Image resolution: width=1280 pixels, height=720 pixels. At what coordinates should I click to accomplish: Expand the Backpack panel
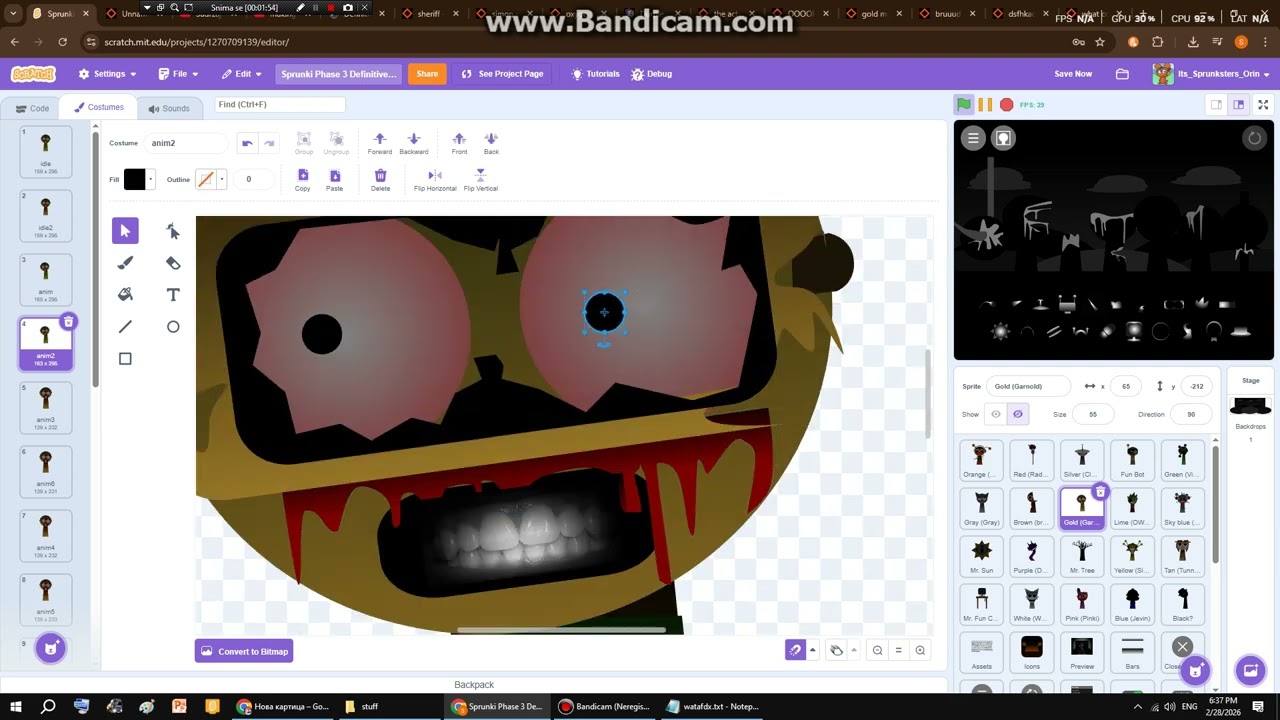[474, 685]
